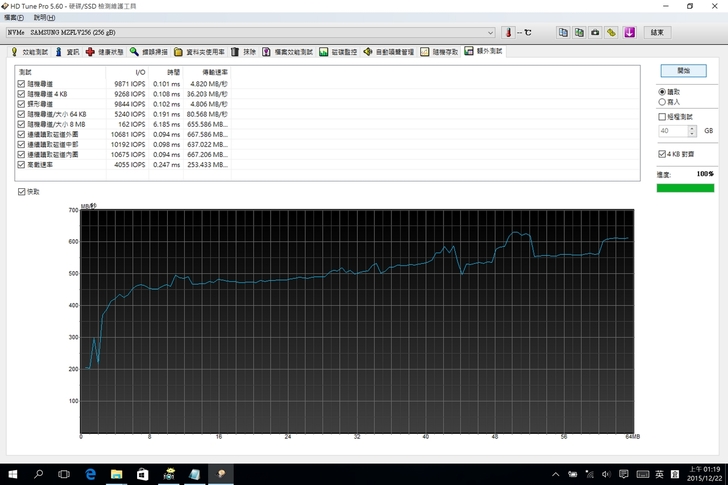Toggle the 4 KB 對齊 checkbox
728x485 pixels.
[x=661, y=154]
